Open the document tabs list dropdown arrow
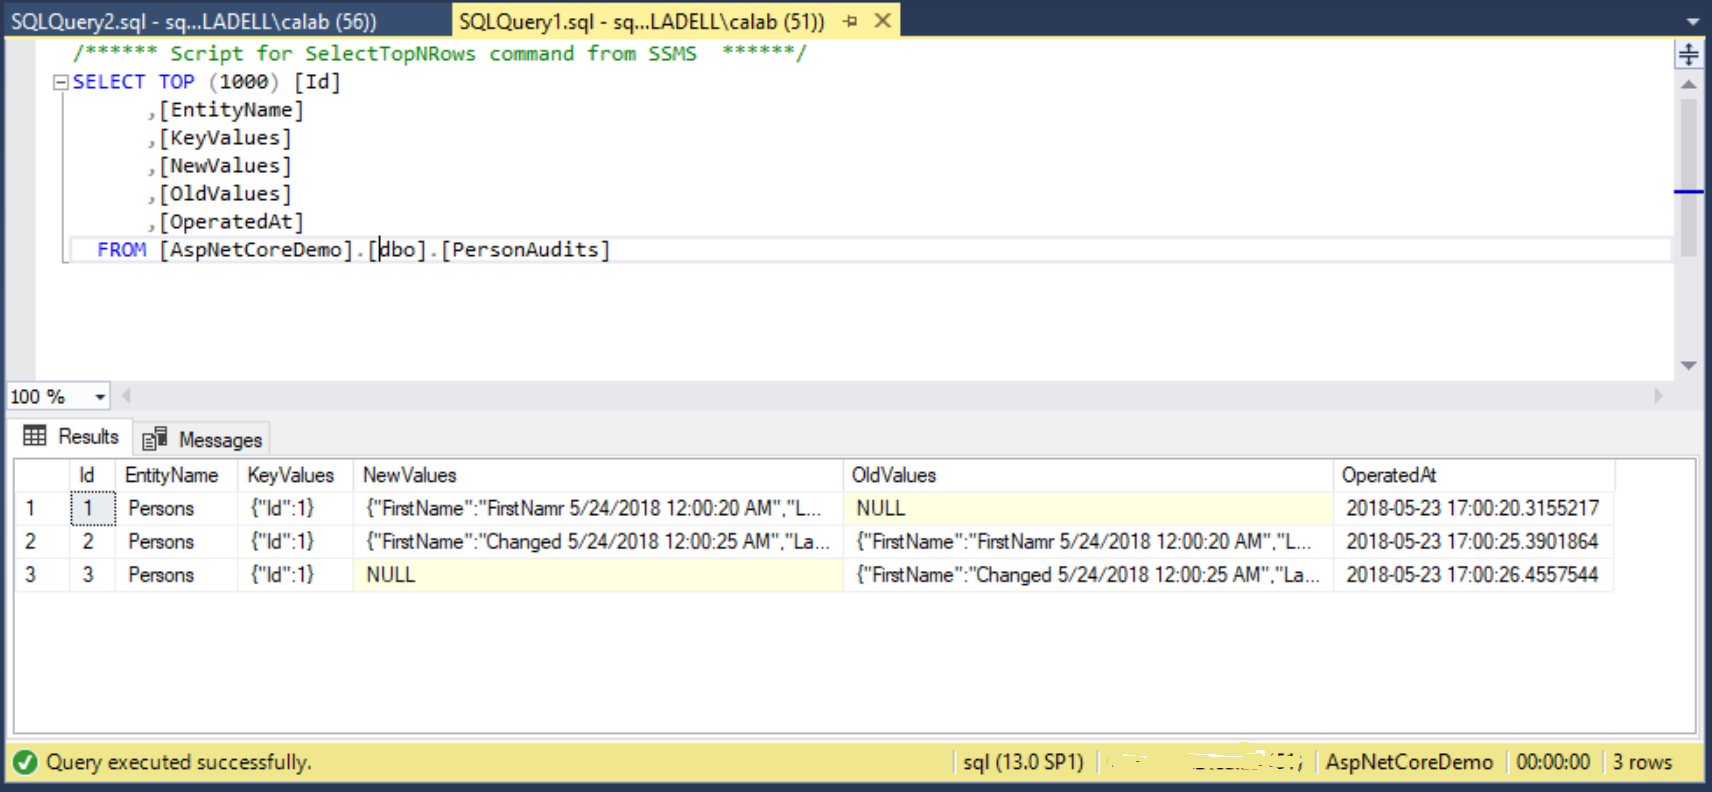This screenshot has height=792, width=1712. coord(1692,21)
